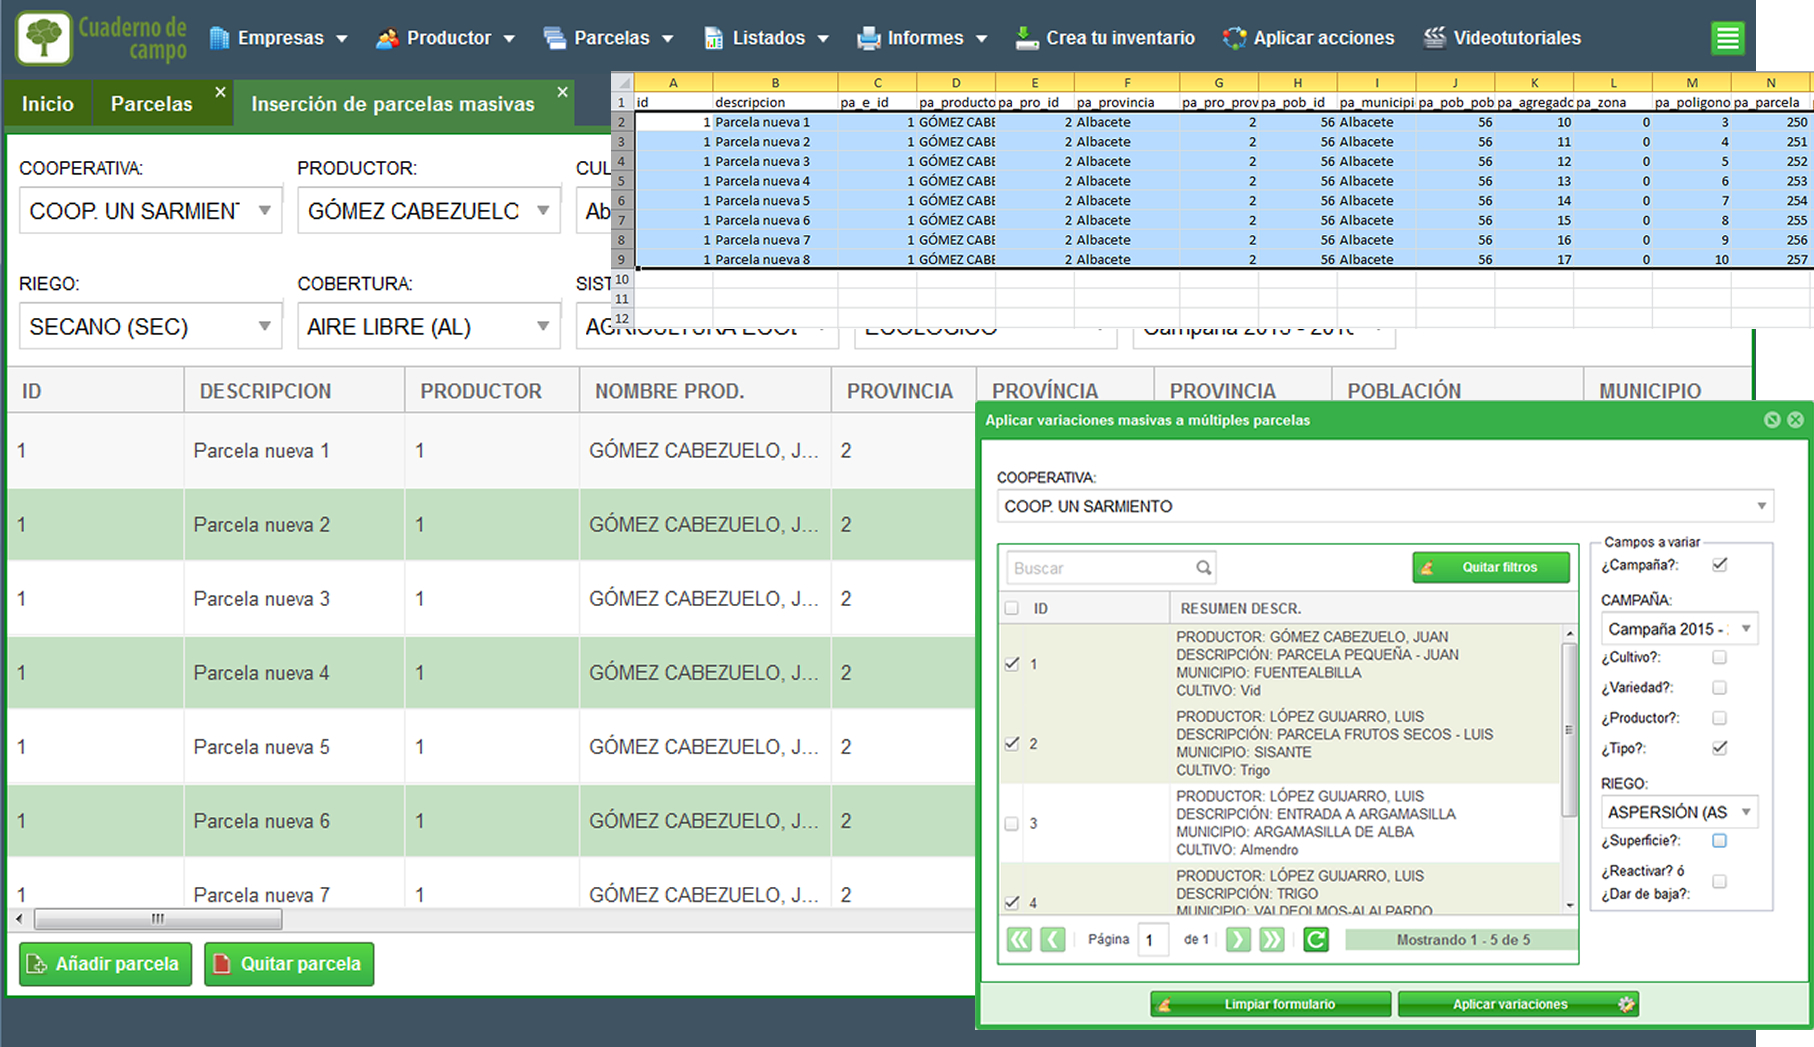Screen dimensions: 1814x1047
Task: Open the CAMPAÑA dropdown in variations dialog
Action: coord(1679,629)
